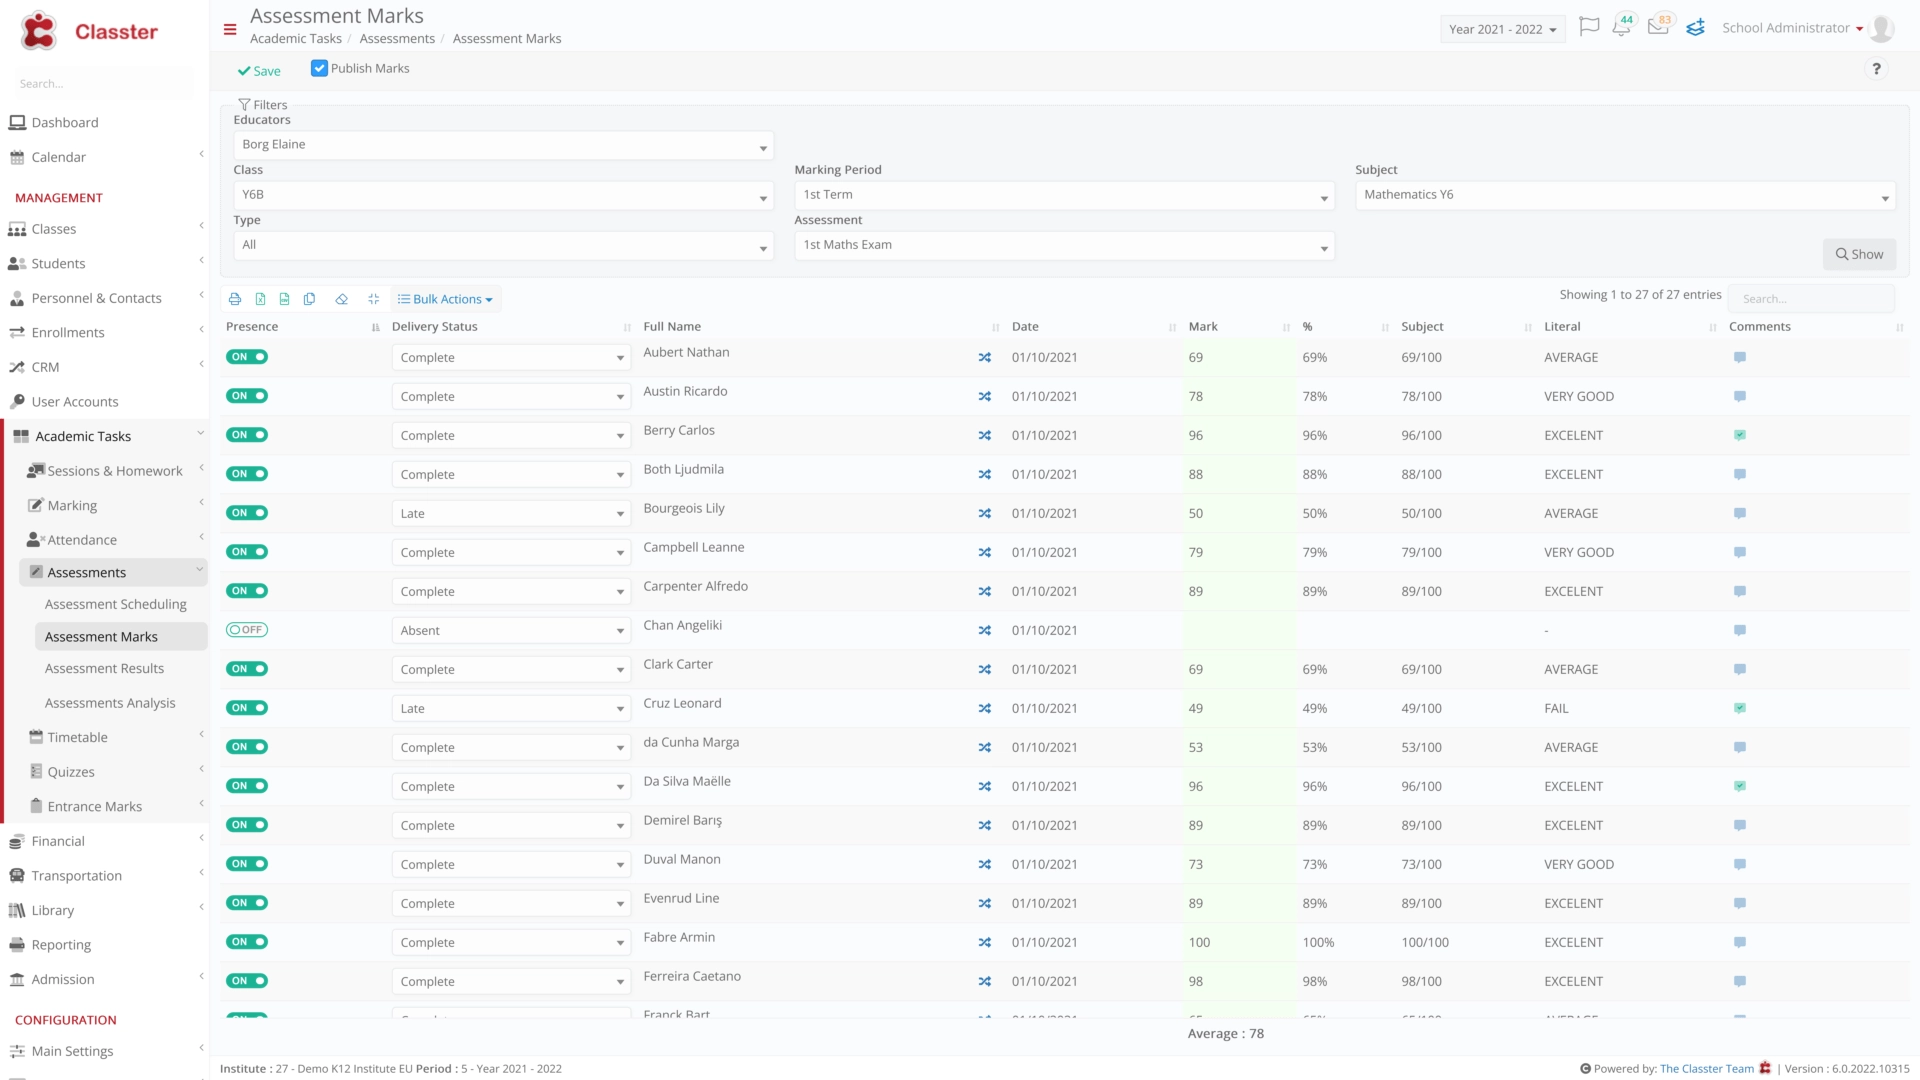Click the Save button

coord(259,71)
